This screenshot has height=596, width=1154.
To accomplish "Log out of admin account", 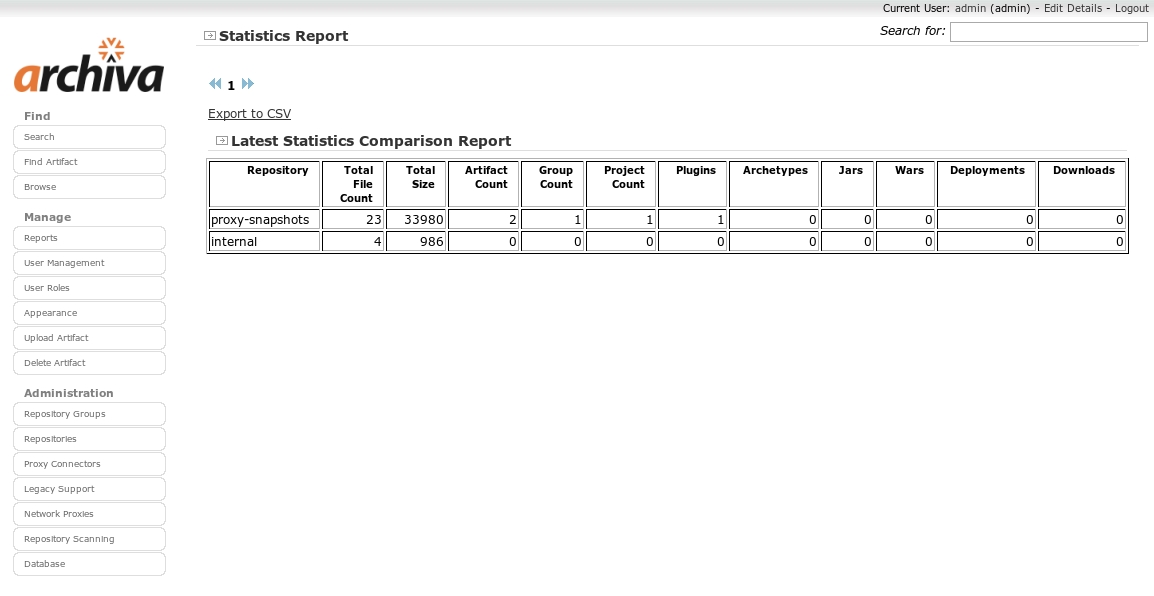I will 1131,8.
